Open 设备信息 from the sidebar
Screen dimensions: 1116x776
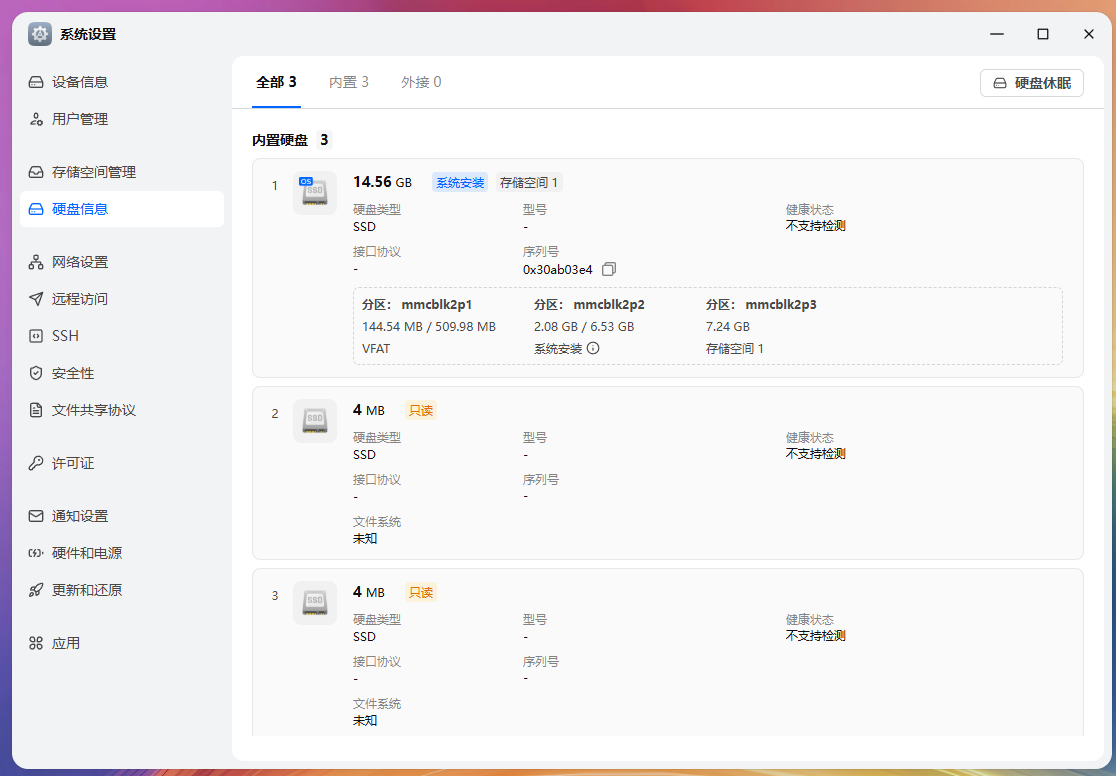click(78, 84)
